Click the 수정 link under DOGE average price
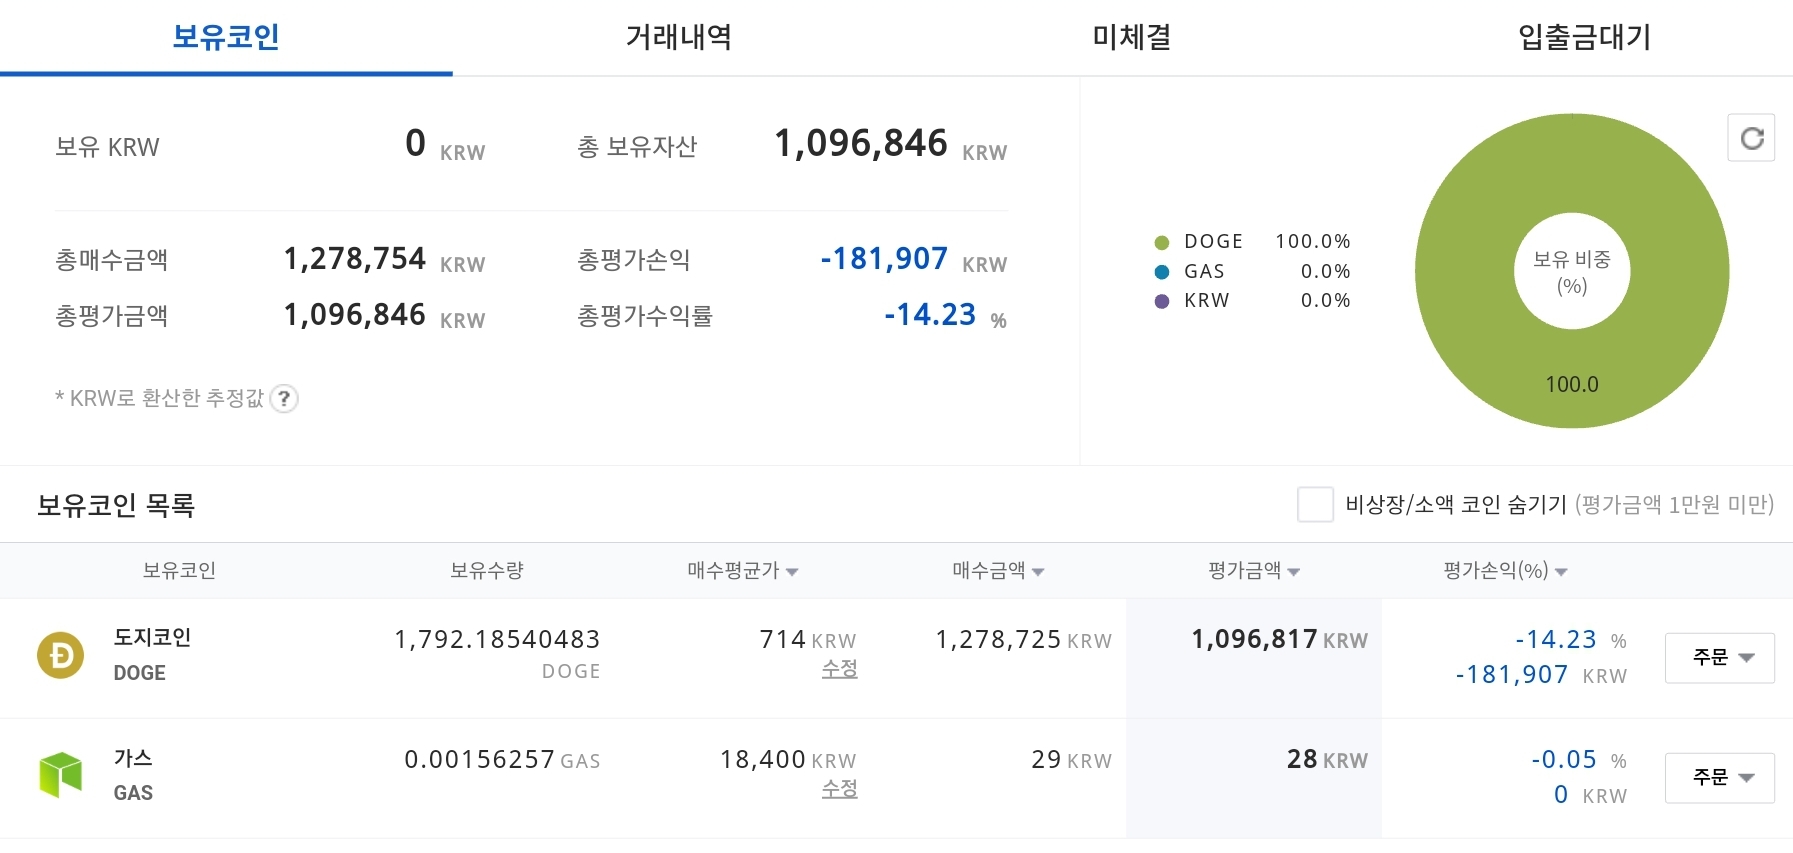The height and width of the screenshot is (853, 1793). pos(839,669)
